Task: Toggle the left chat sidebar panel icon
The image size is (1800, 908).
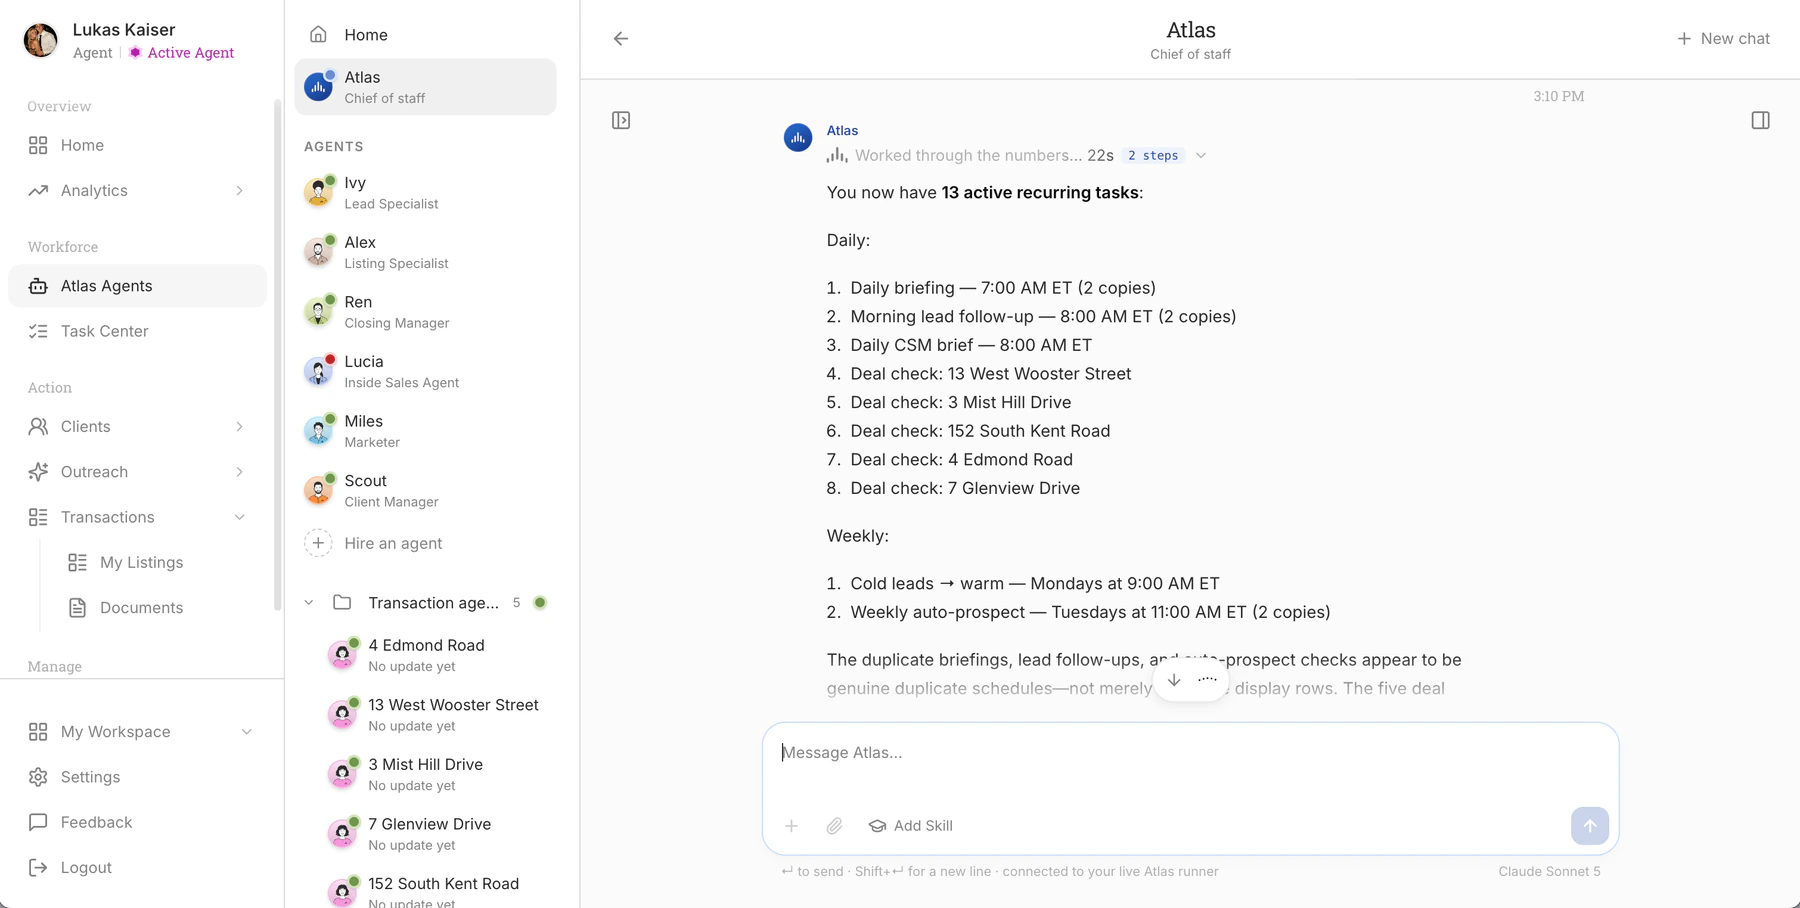Action: (621, 121)
